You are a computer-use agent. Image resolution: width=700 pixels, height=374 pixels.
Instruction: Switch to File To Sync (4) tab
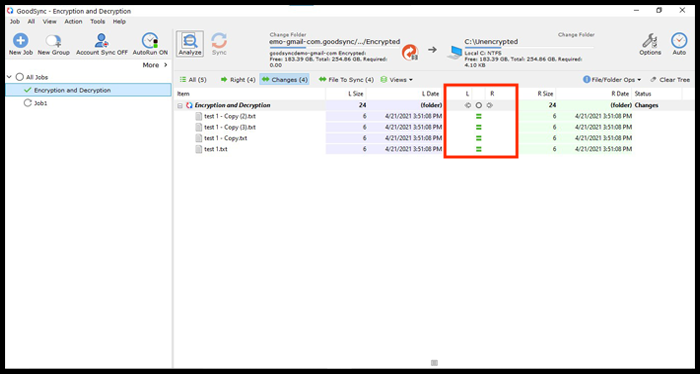coord(346,80)
